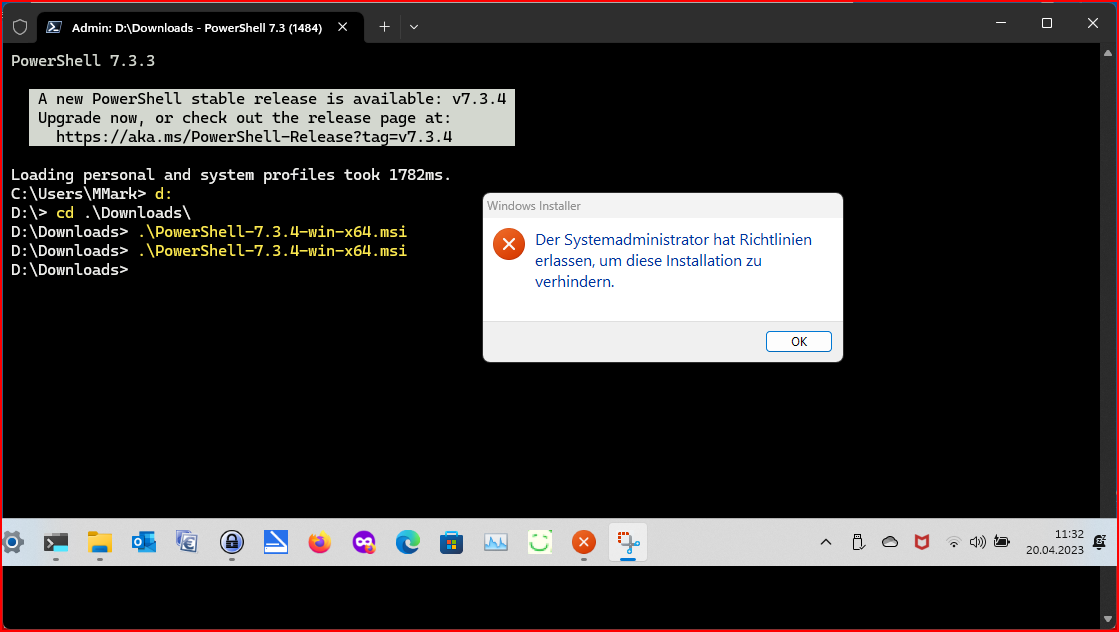Expand hidden system tray icons
This screenshot has width=1119, height=632.
[x=826, y=542]
